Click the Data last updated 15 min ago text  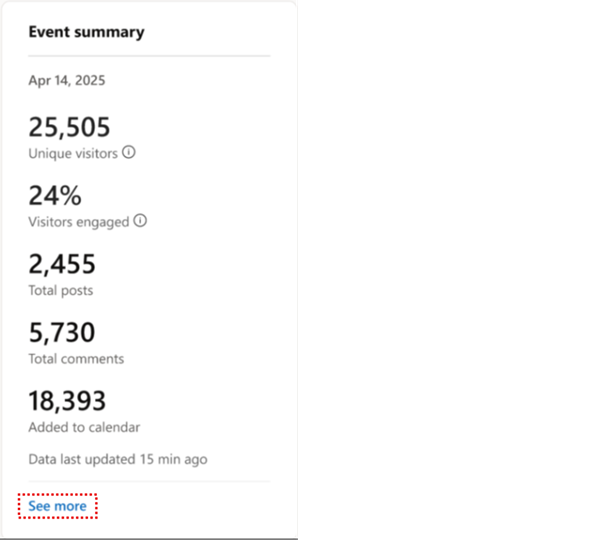click(118, 459)
